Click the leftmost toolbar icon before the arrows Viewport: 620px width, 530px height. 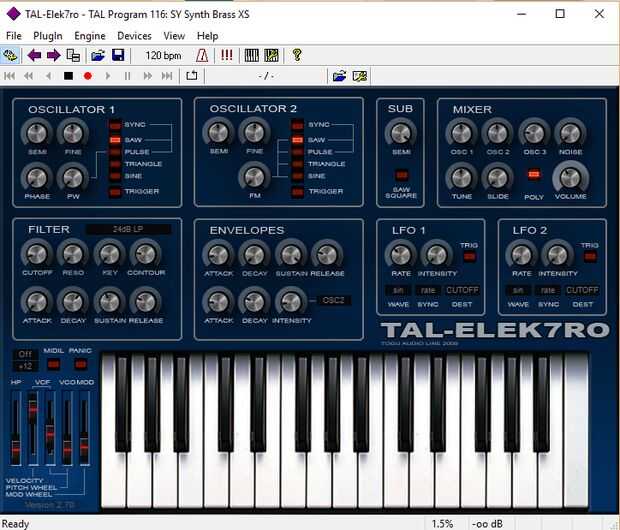click(10, 55)
